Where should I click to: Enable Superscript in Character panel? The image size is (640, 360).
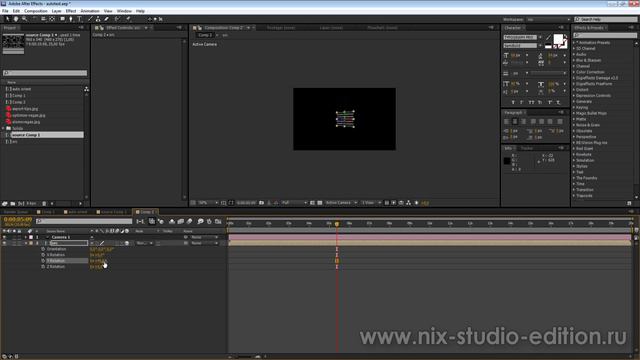[550, 102]
